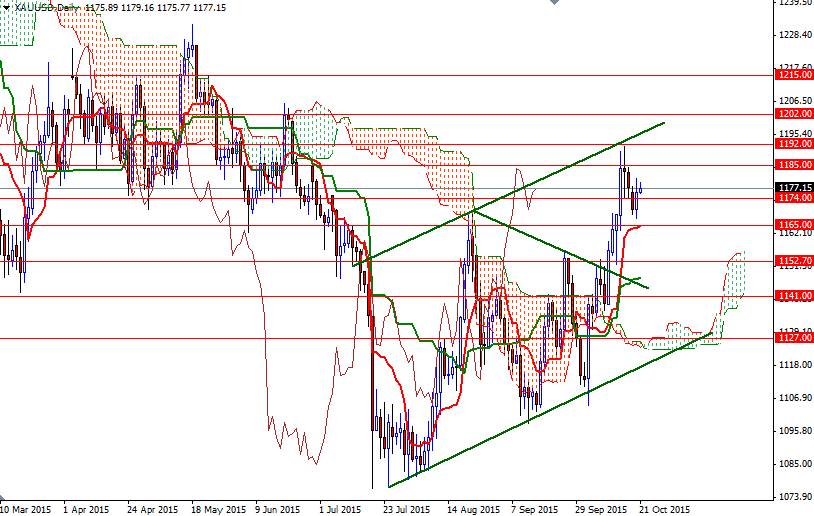Select the 1174.00 red price level label
The width and height of the screenshot is (814, 516).
(794, 198)
